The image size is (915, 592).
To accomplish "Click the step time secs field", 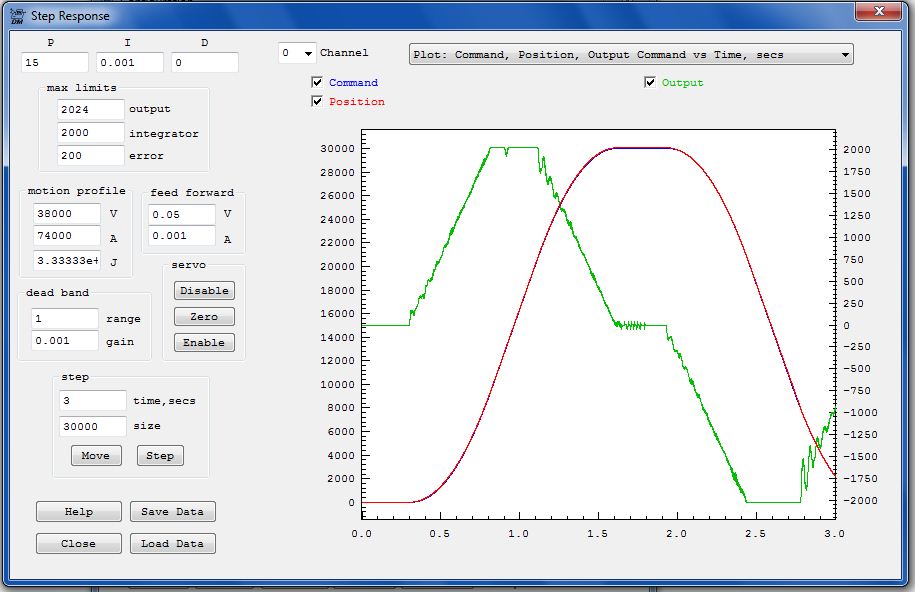I will pyautogui.click(x=93, y=401).
